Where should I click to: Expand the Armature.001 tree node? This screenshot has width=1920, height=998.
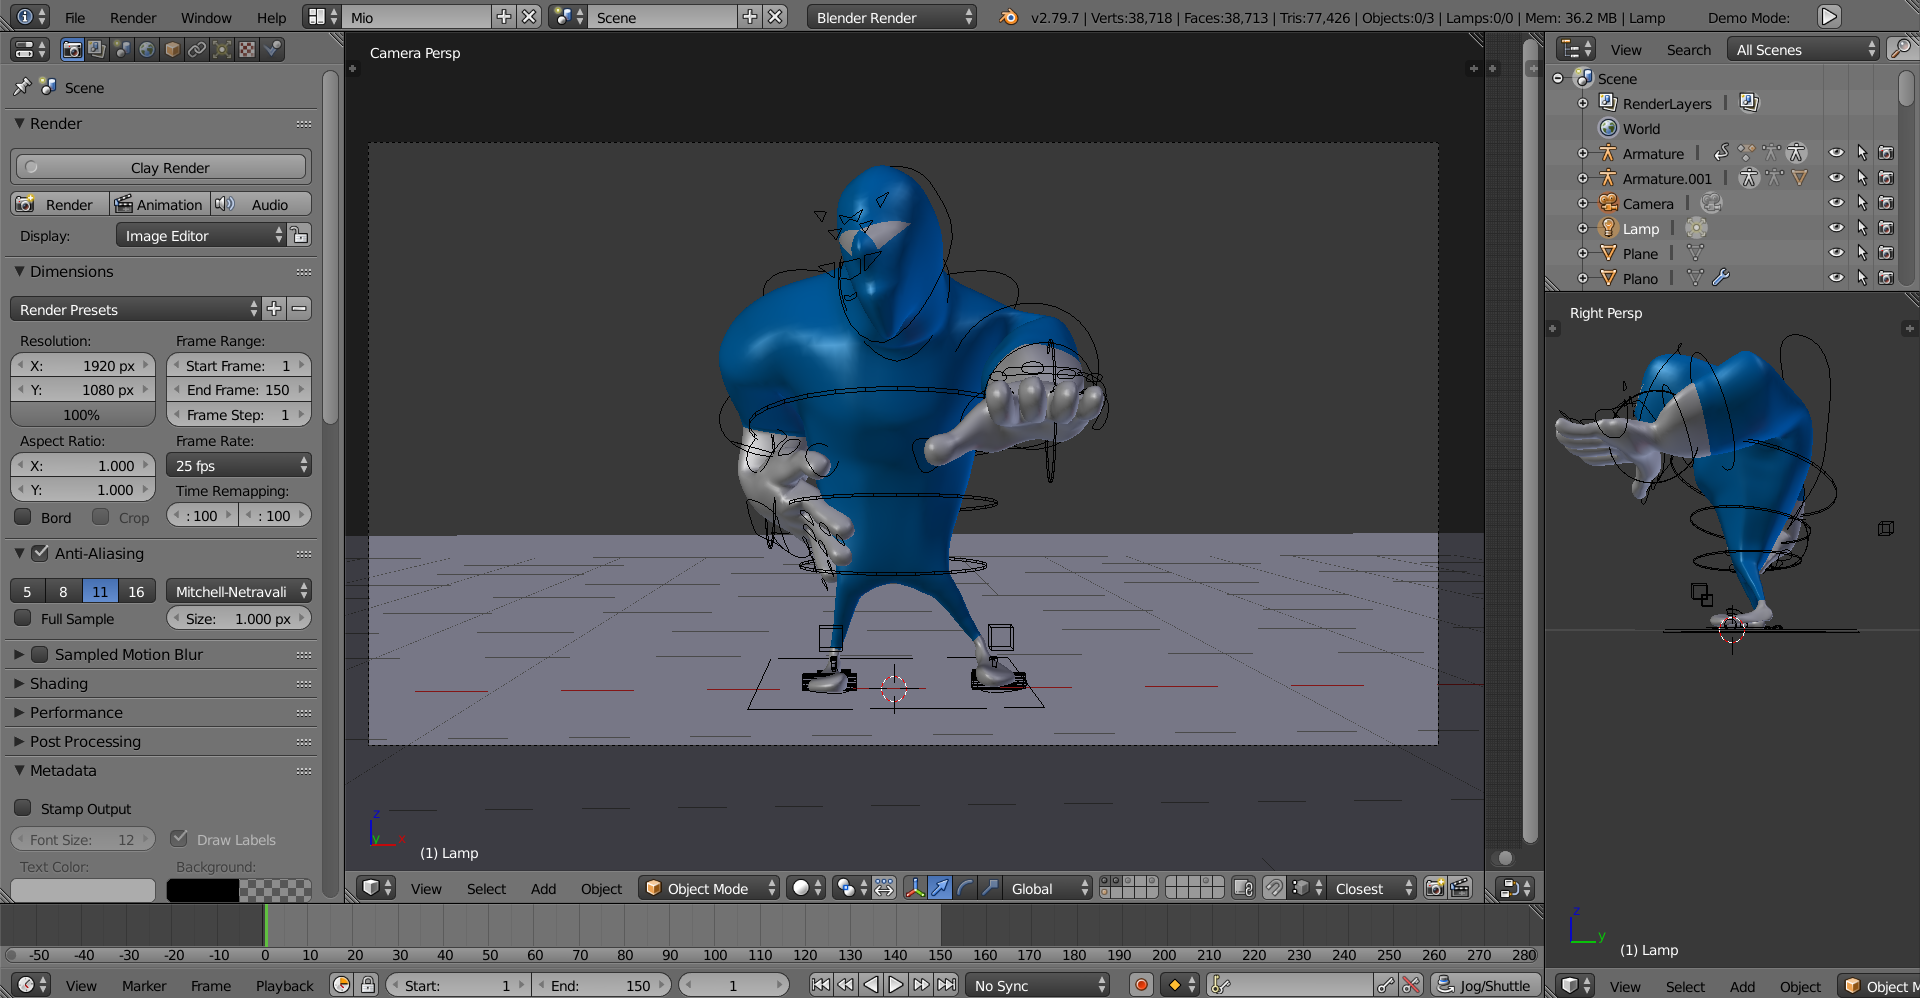[1583, 178]
